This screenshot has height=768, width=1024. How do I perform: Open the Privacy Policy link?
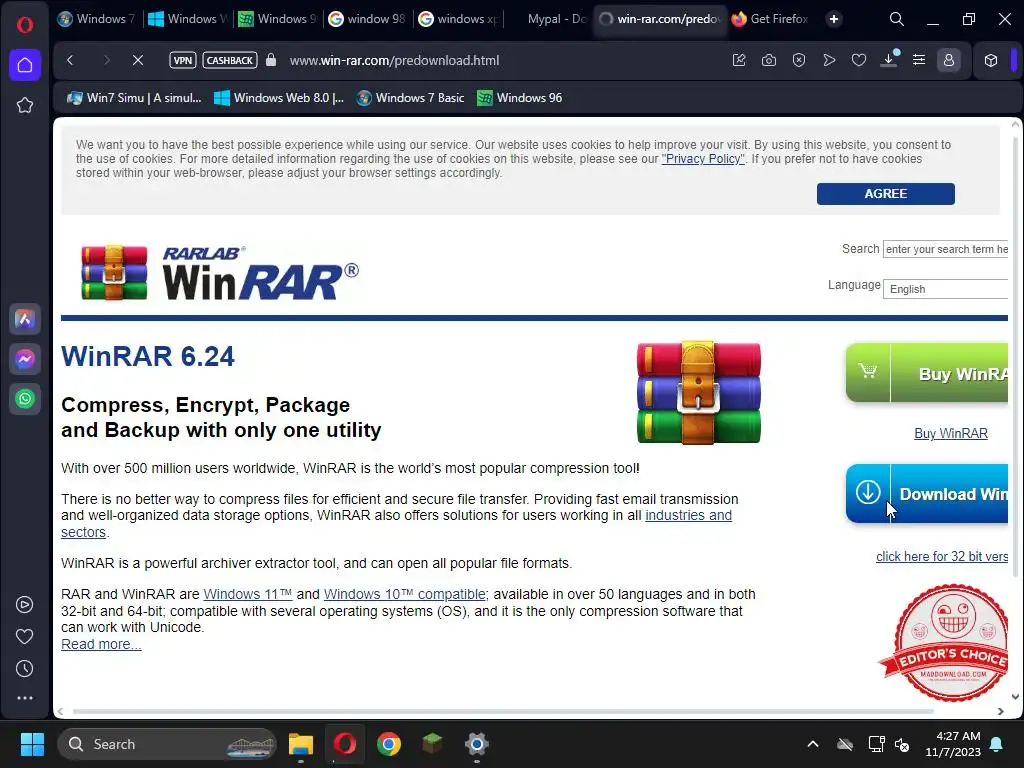coord(703,159)
